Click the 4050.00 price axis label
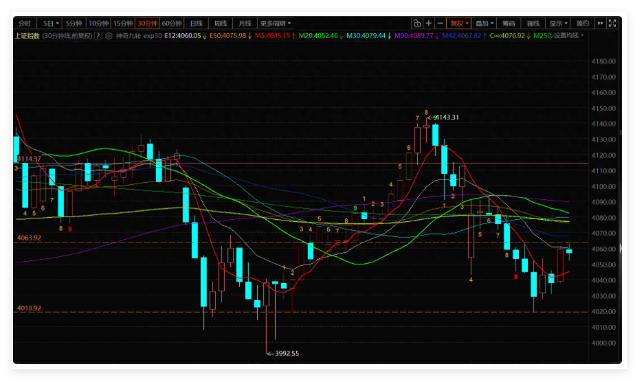Image resolution: width=639 pixels, height=381 pixels. 604,265
